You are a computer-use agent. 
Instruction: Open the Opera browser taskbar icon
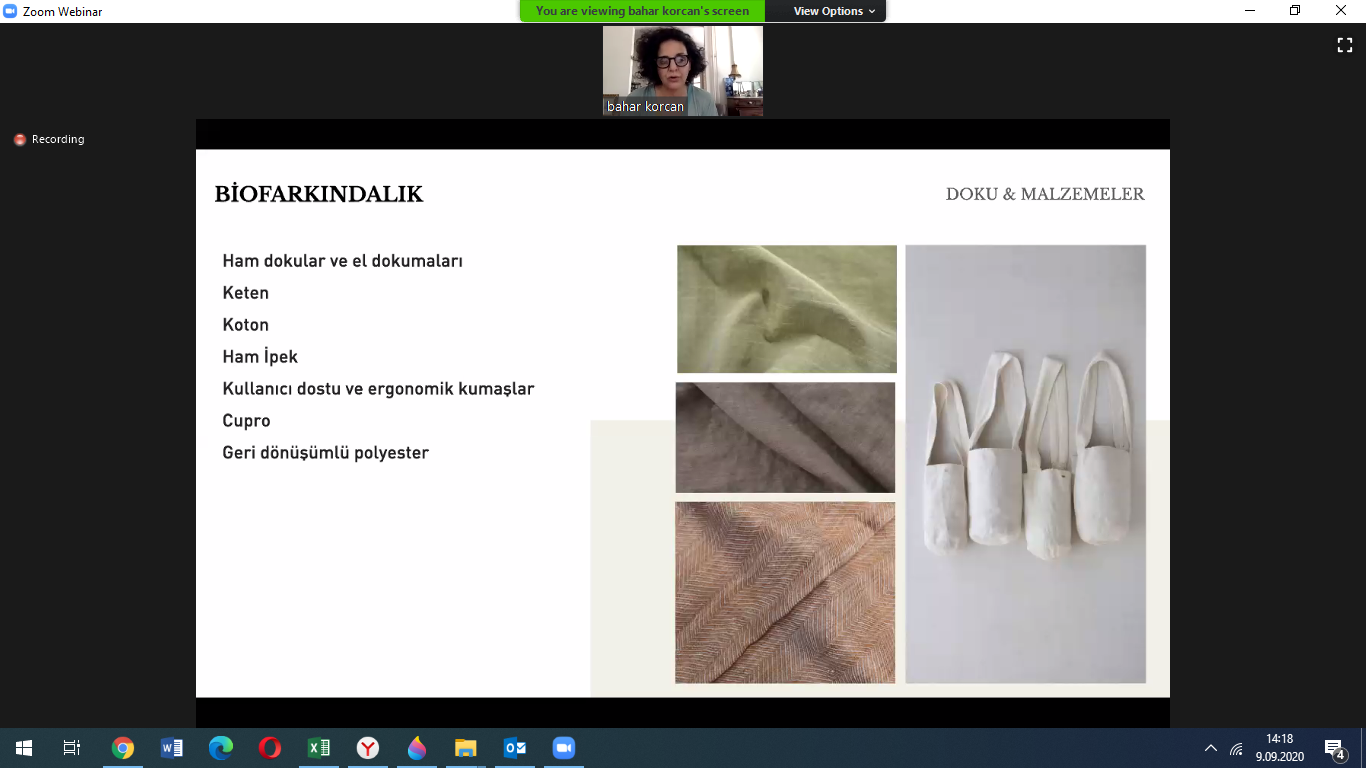pos(270,748)
